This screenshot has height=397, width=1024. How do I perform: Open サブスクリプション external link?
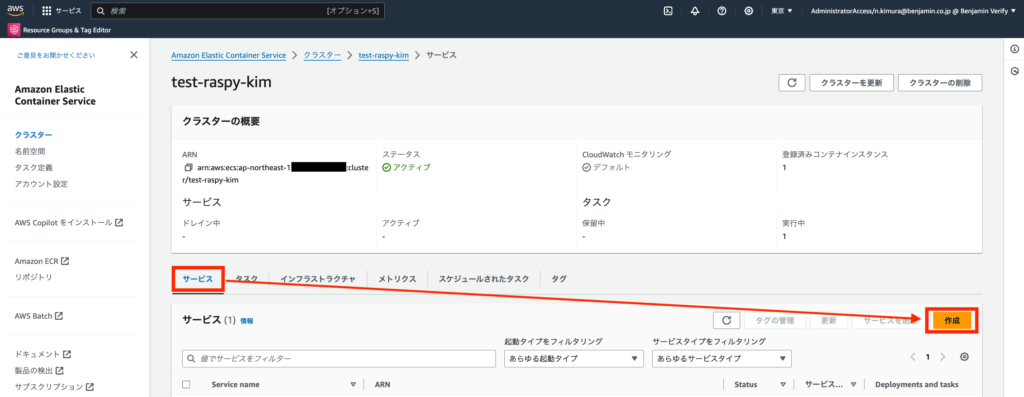[x=54, y=387]
